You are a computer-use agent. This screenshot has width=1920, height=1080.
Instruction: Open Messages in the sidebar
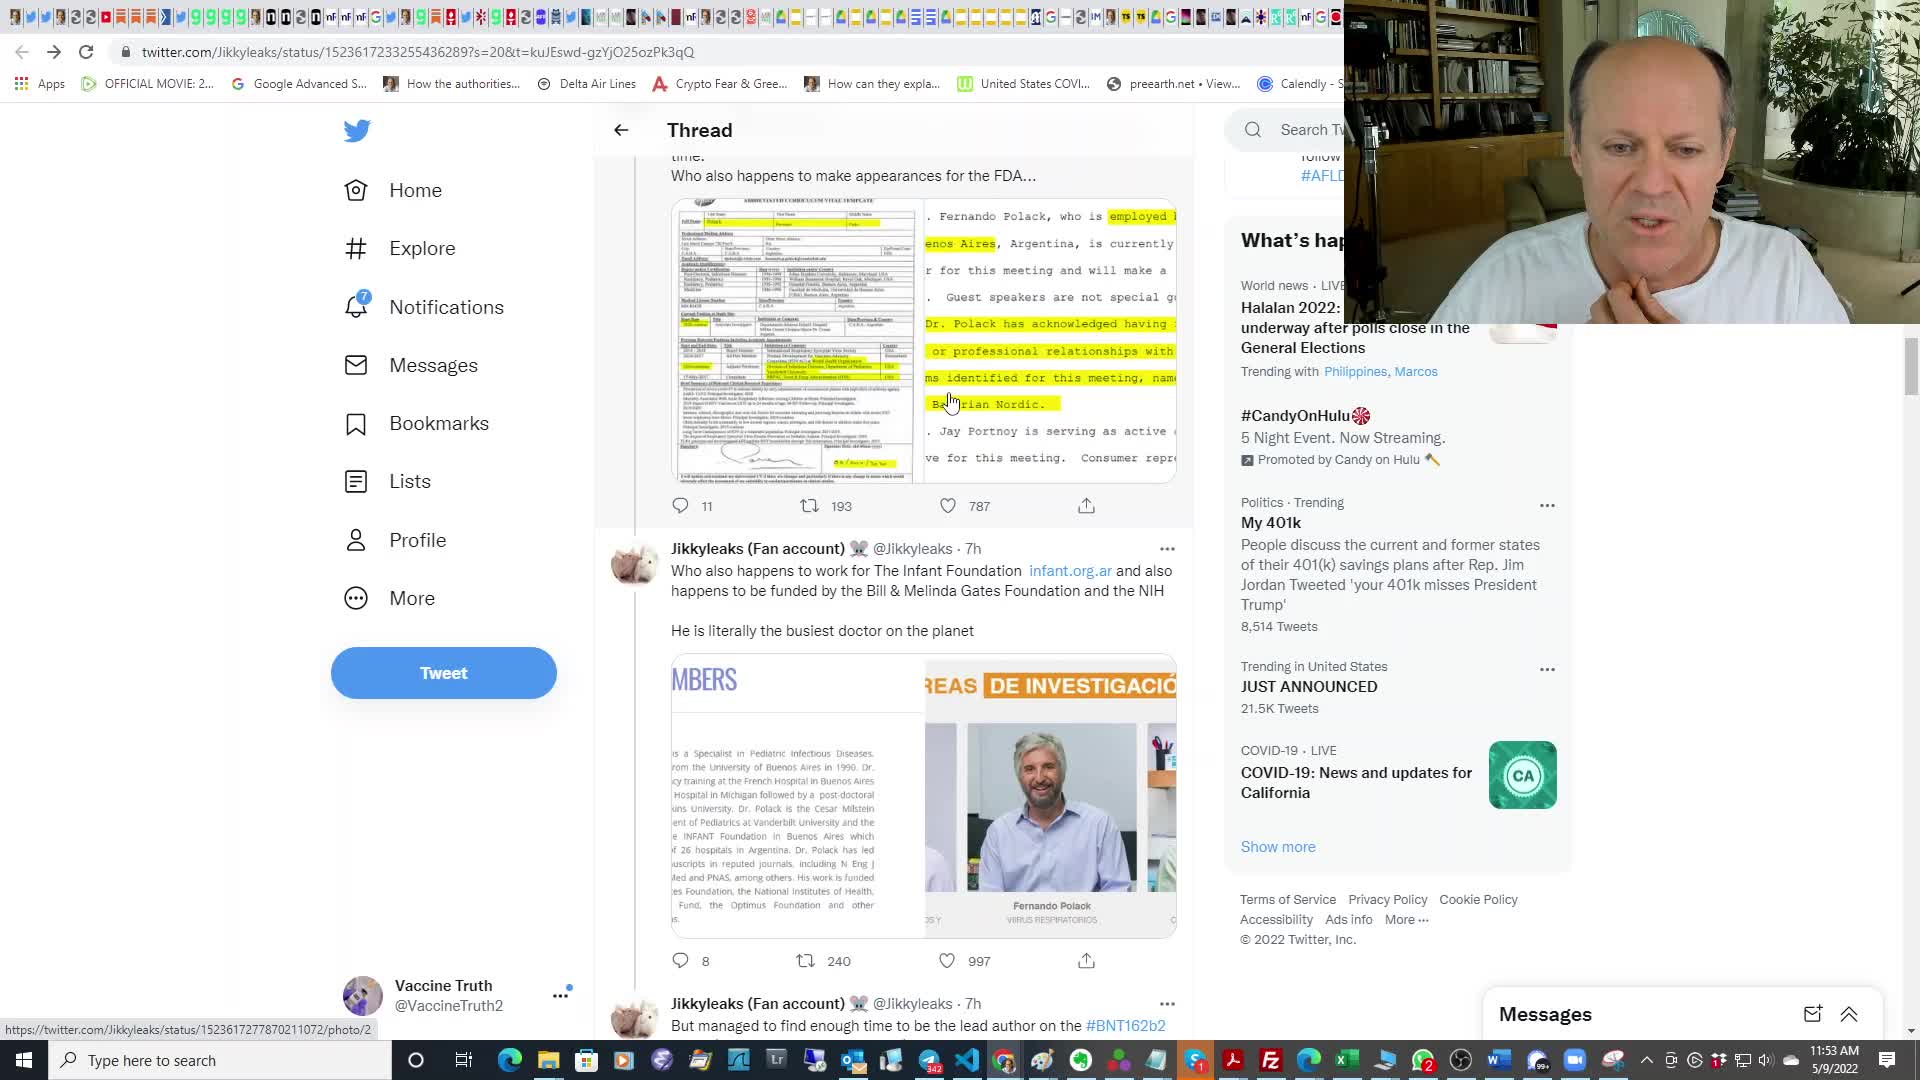coord(411,365)
